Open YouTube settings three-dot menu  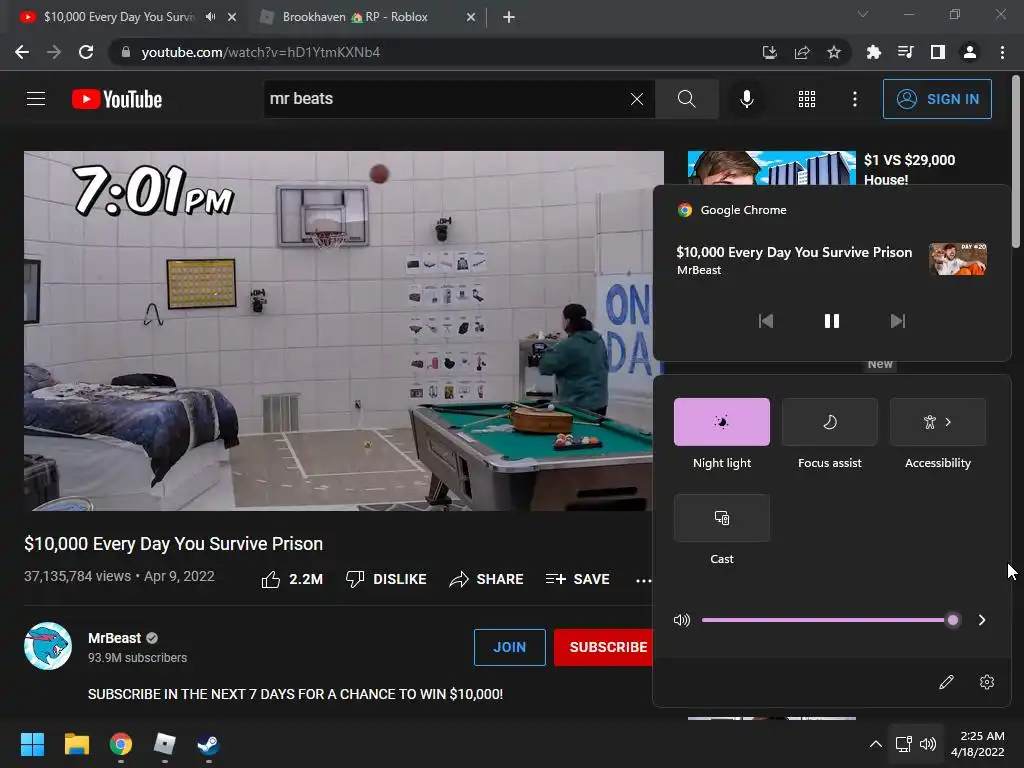pos(855,99)
